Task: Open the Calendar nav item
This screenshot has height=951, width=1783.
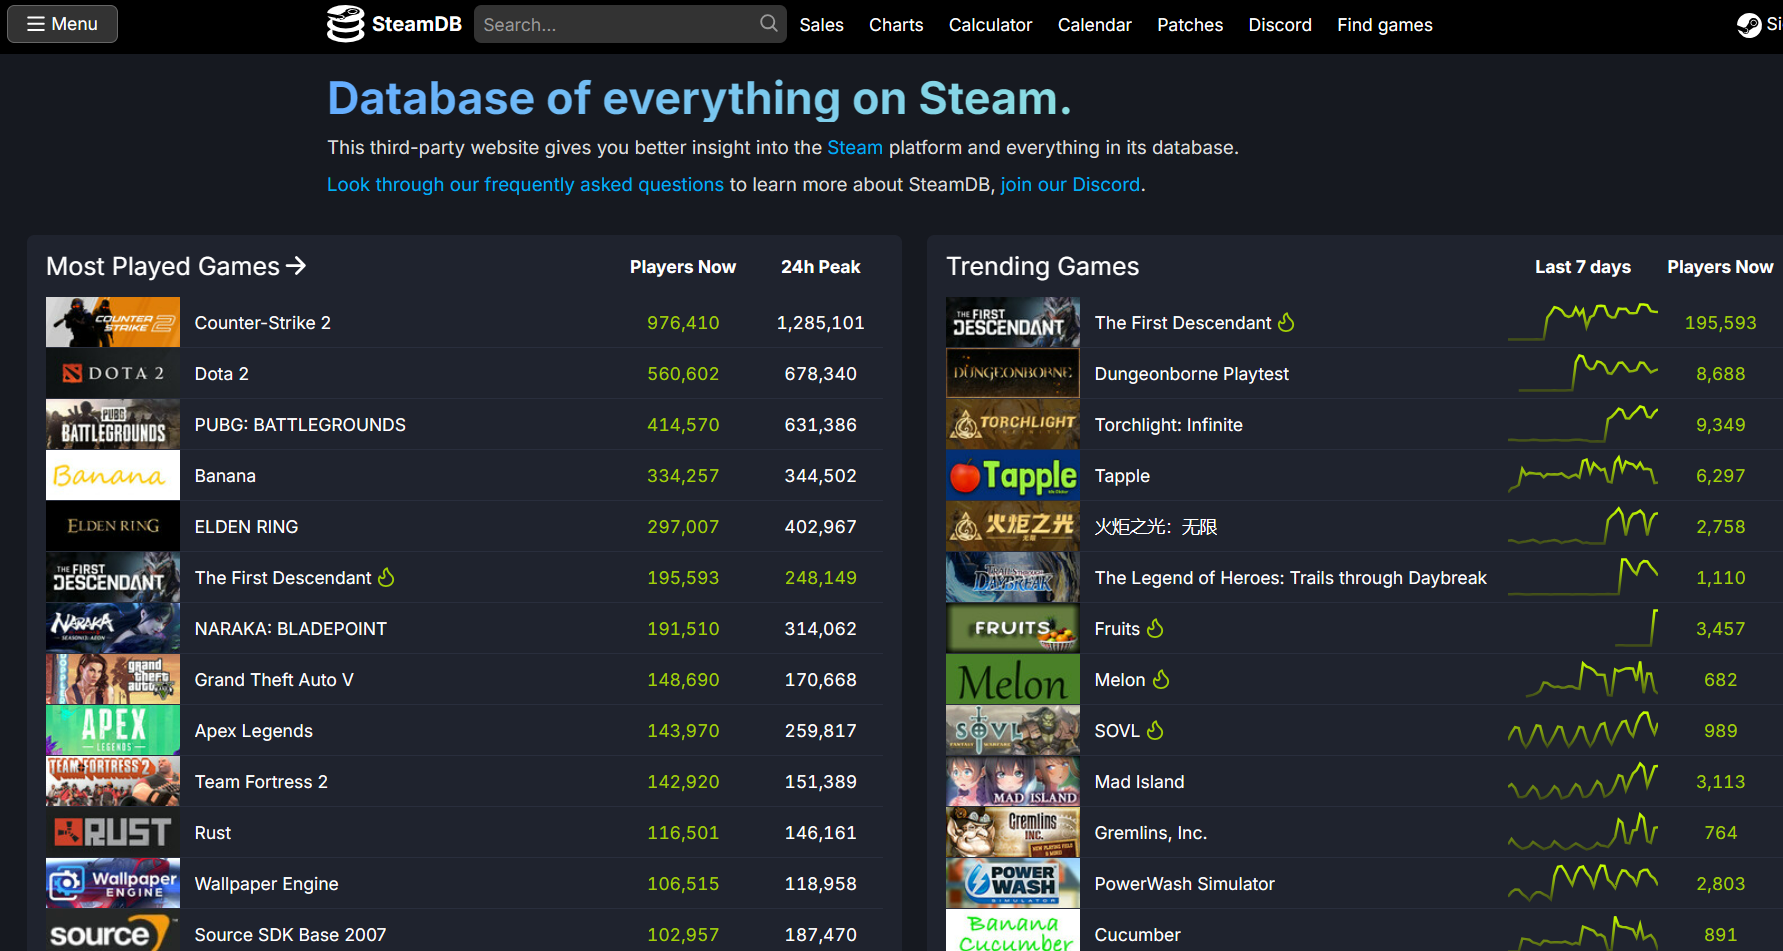Action: 1094,25
